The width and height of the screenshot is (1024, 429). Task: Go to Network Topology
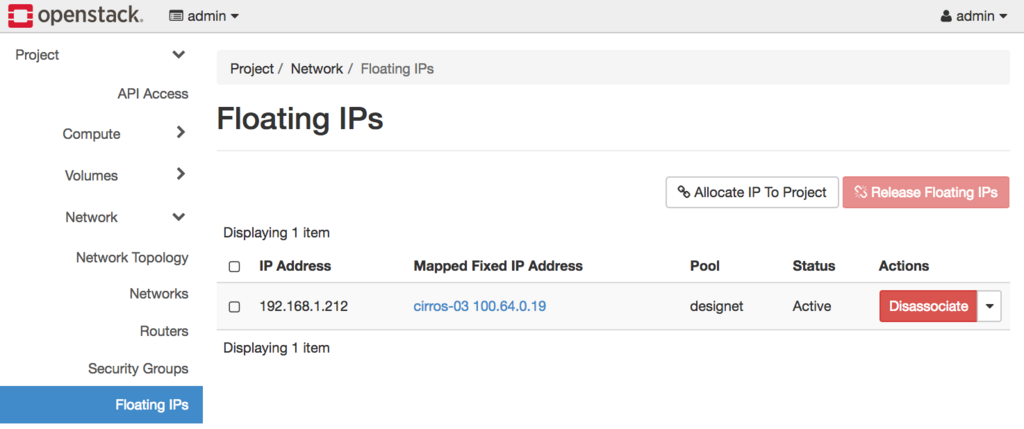click(132, 258)
